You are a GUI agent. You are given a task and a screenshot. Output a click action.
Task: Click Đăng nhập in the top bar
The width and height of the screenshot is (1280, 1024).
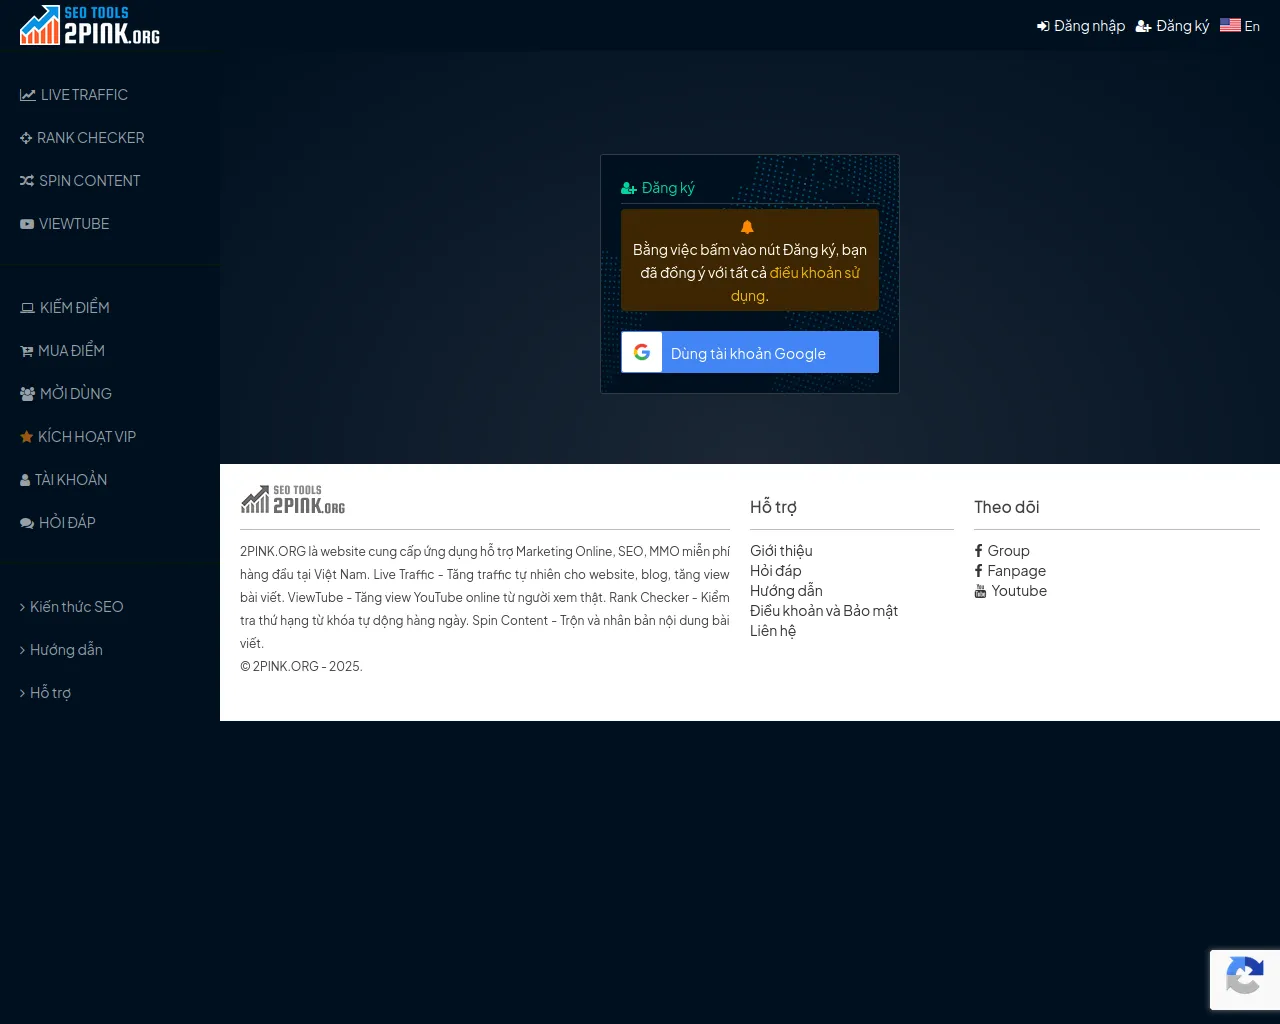pyautogui.click(x=1081, y=26)
